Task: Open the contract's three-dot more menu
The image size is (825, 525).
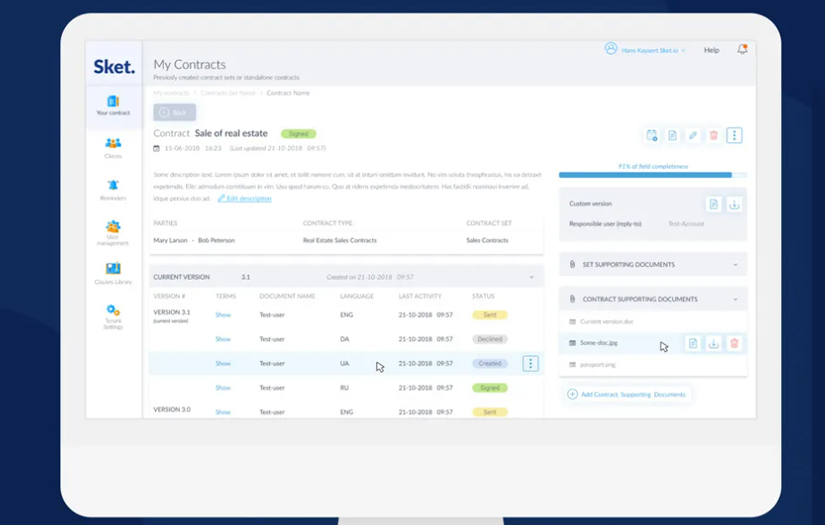Action: [734, 135]
